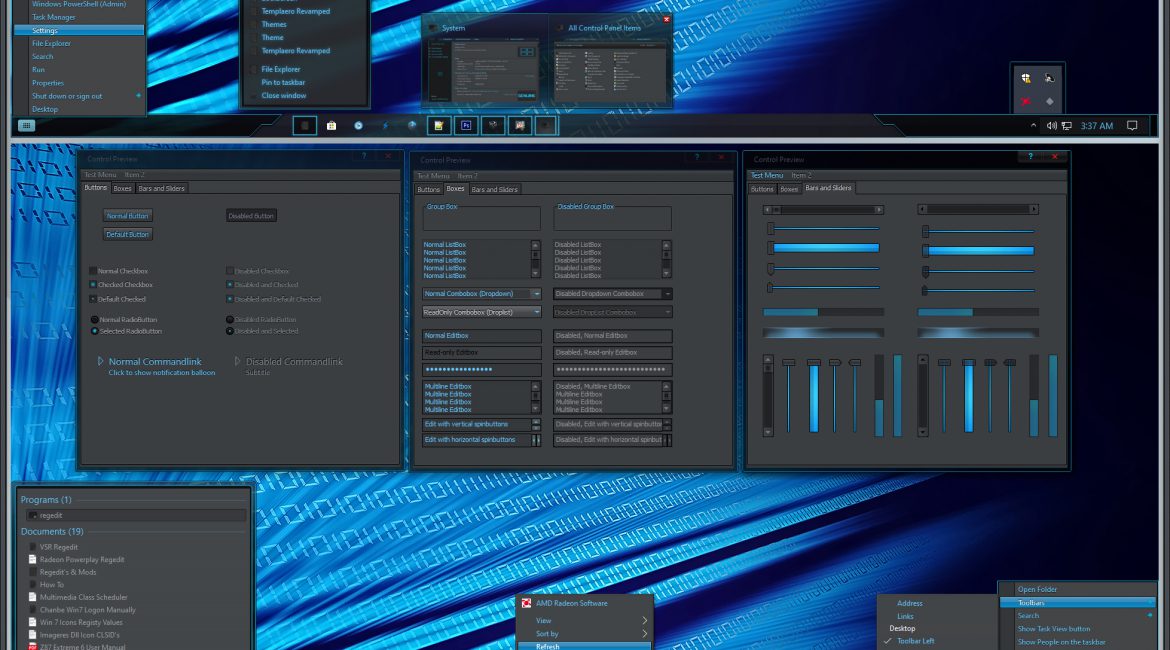The height and width of the screenshot is (650, 1170).
Task: Open the ReadOnly Combobox (Droplist)
Action: (x=481, y=312)
